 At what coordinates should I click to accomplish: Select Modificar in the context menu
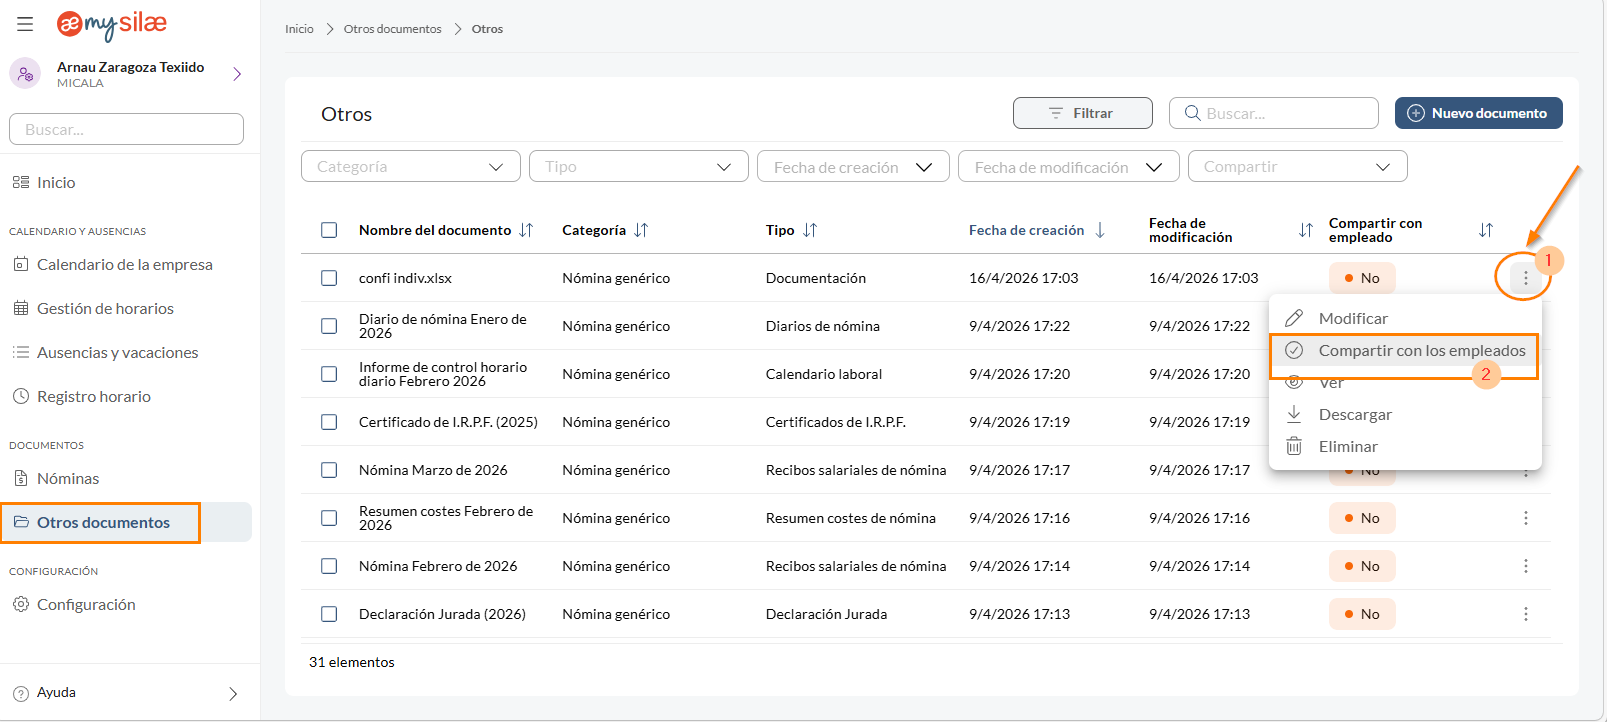(1352, 318)
